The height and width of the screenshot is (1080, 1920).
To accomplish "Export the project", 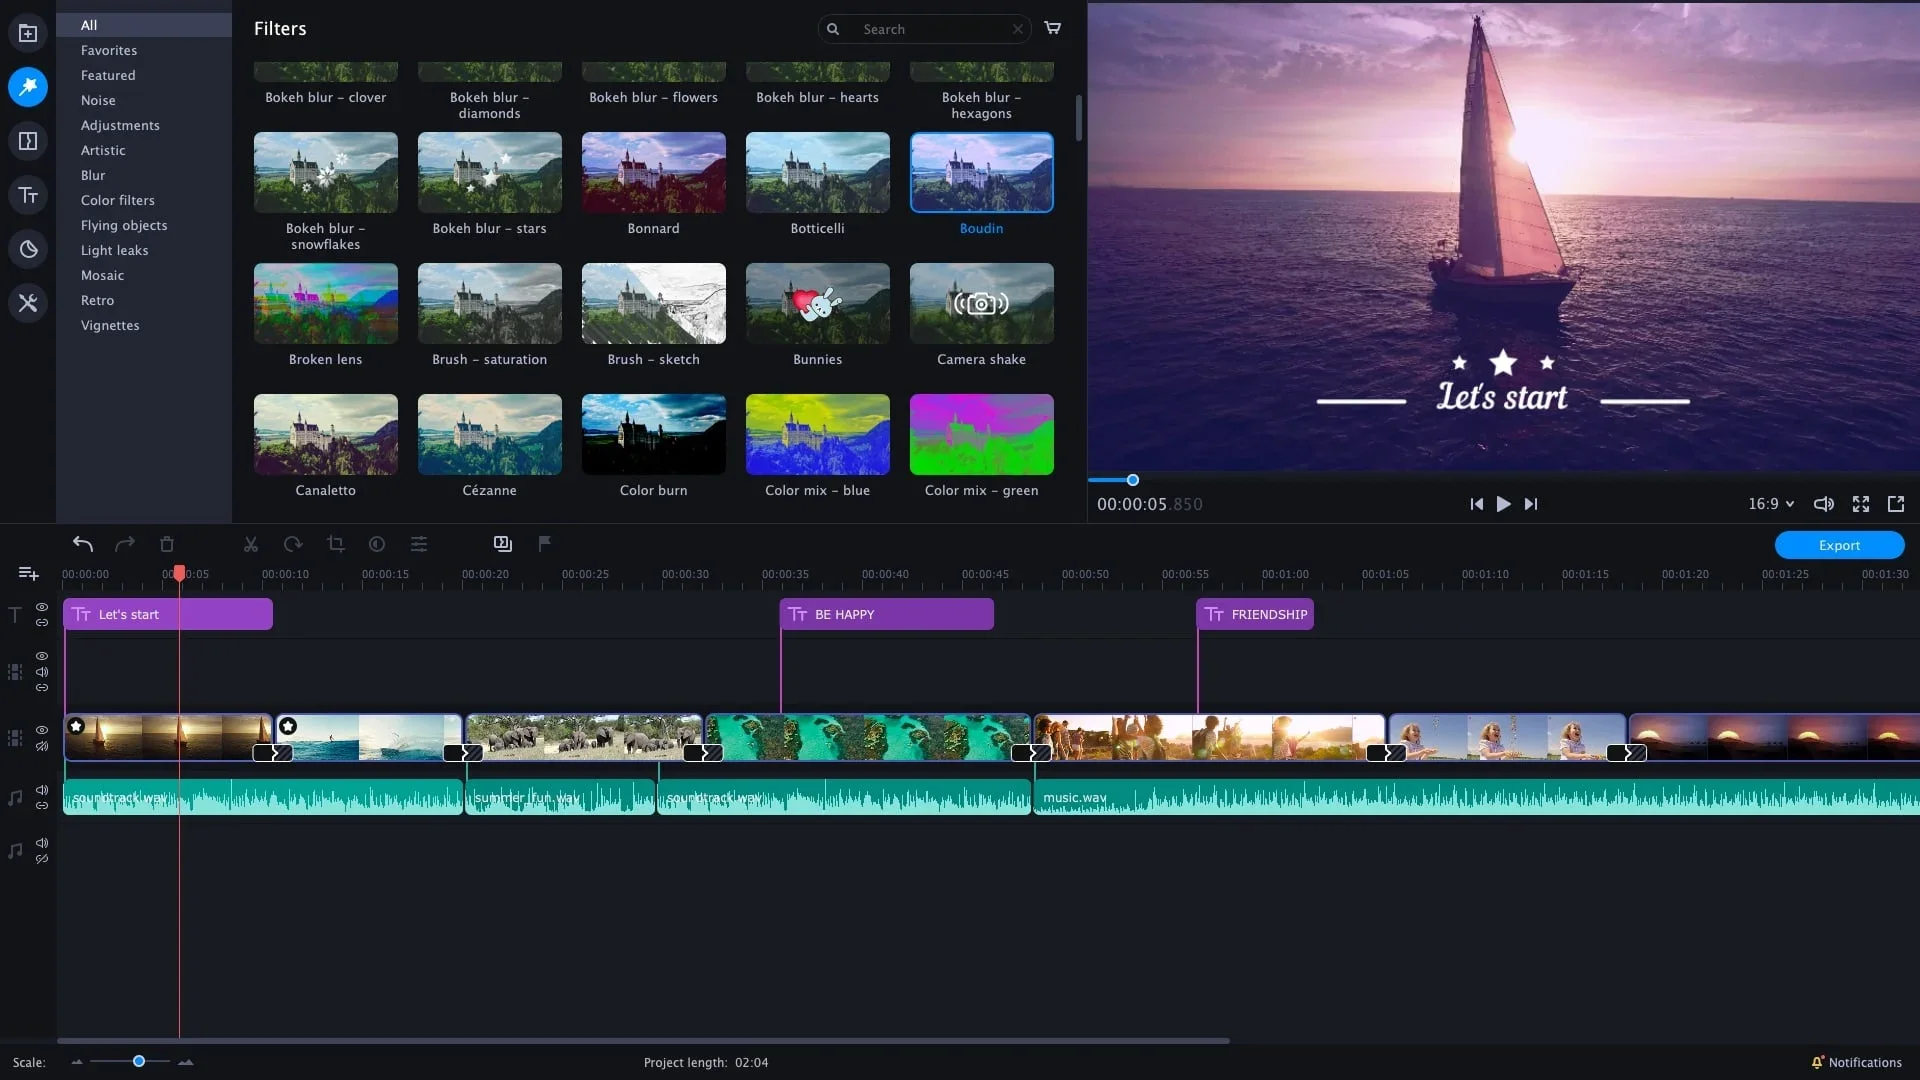I will pos(1839,545).
